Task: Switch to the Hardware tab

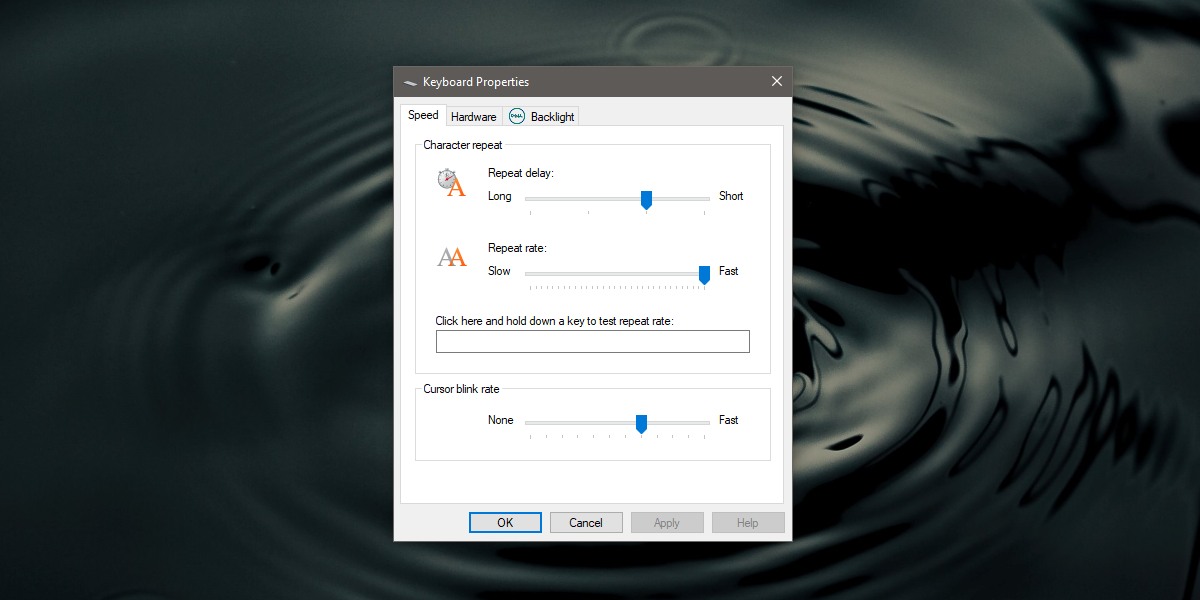Action: 473,116
